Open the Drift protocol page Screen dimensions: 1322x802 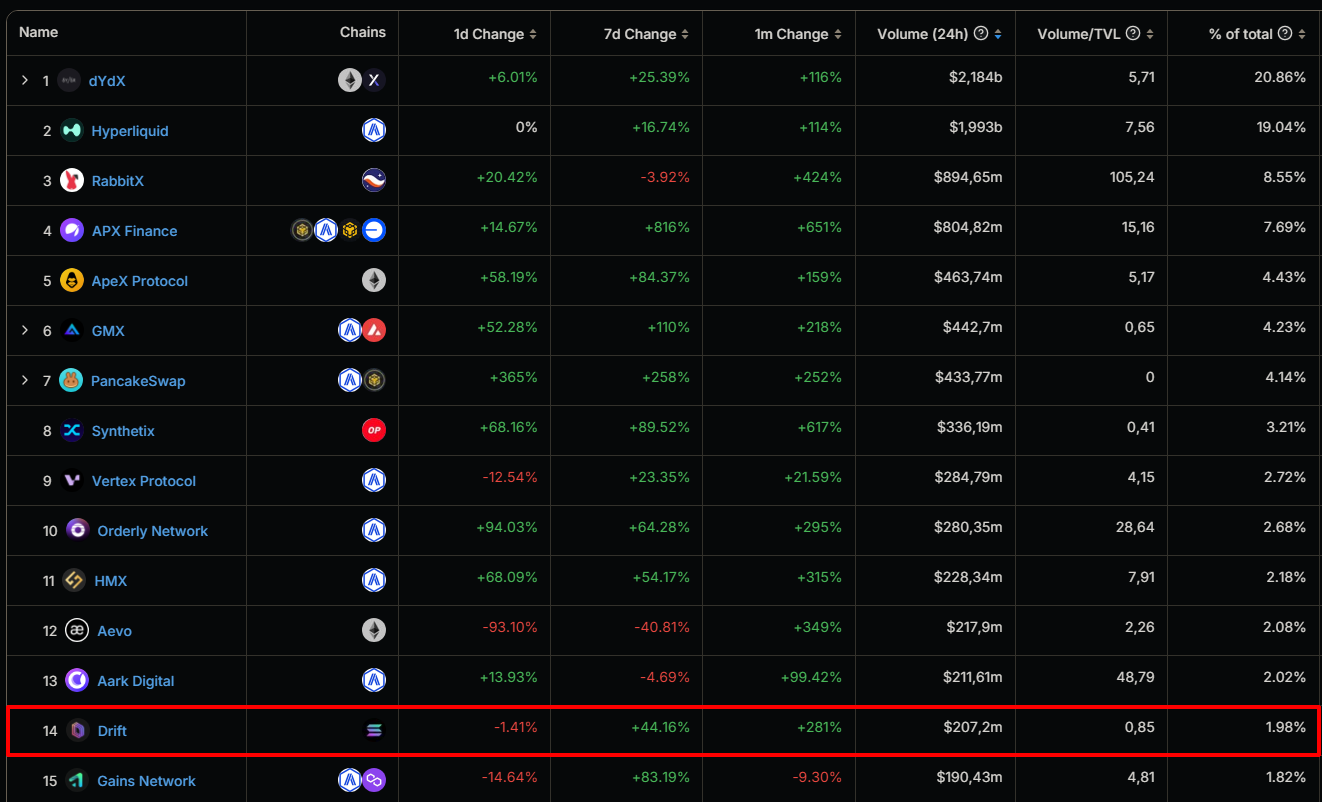(x=112, y=730)
